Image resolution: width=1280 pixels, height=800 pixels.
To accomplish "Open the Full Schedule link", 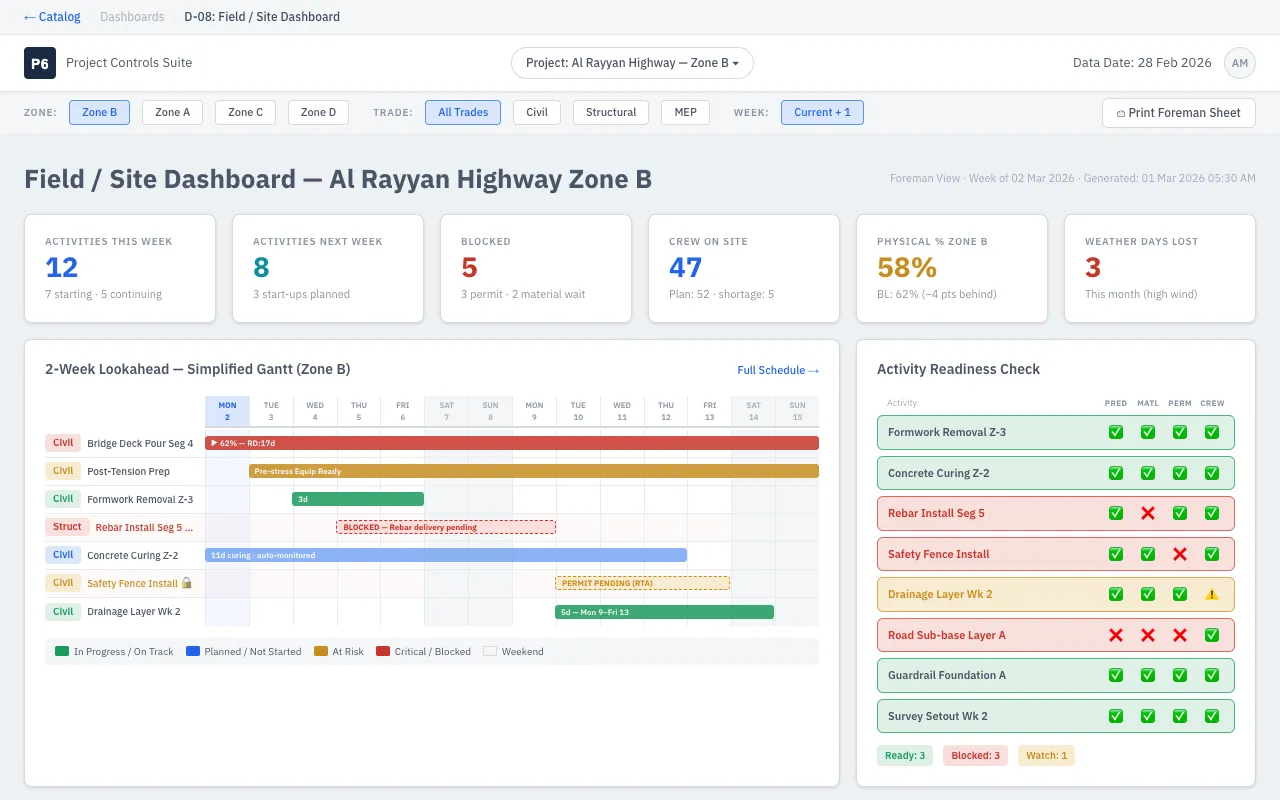I will tap(778, 370).
